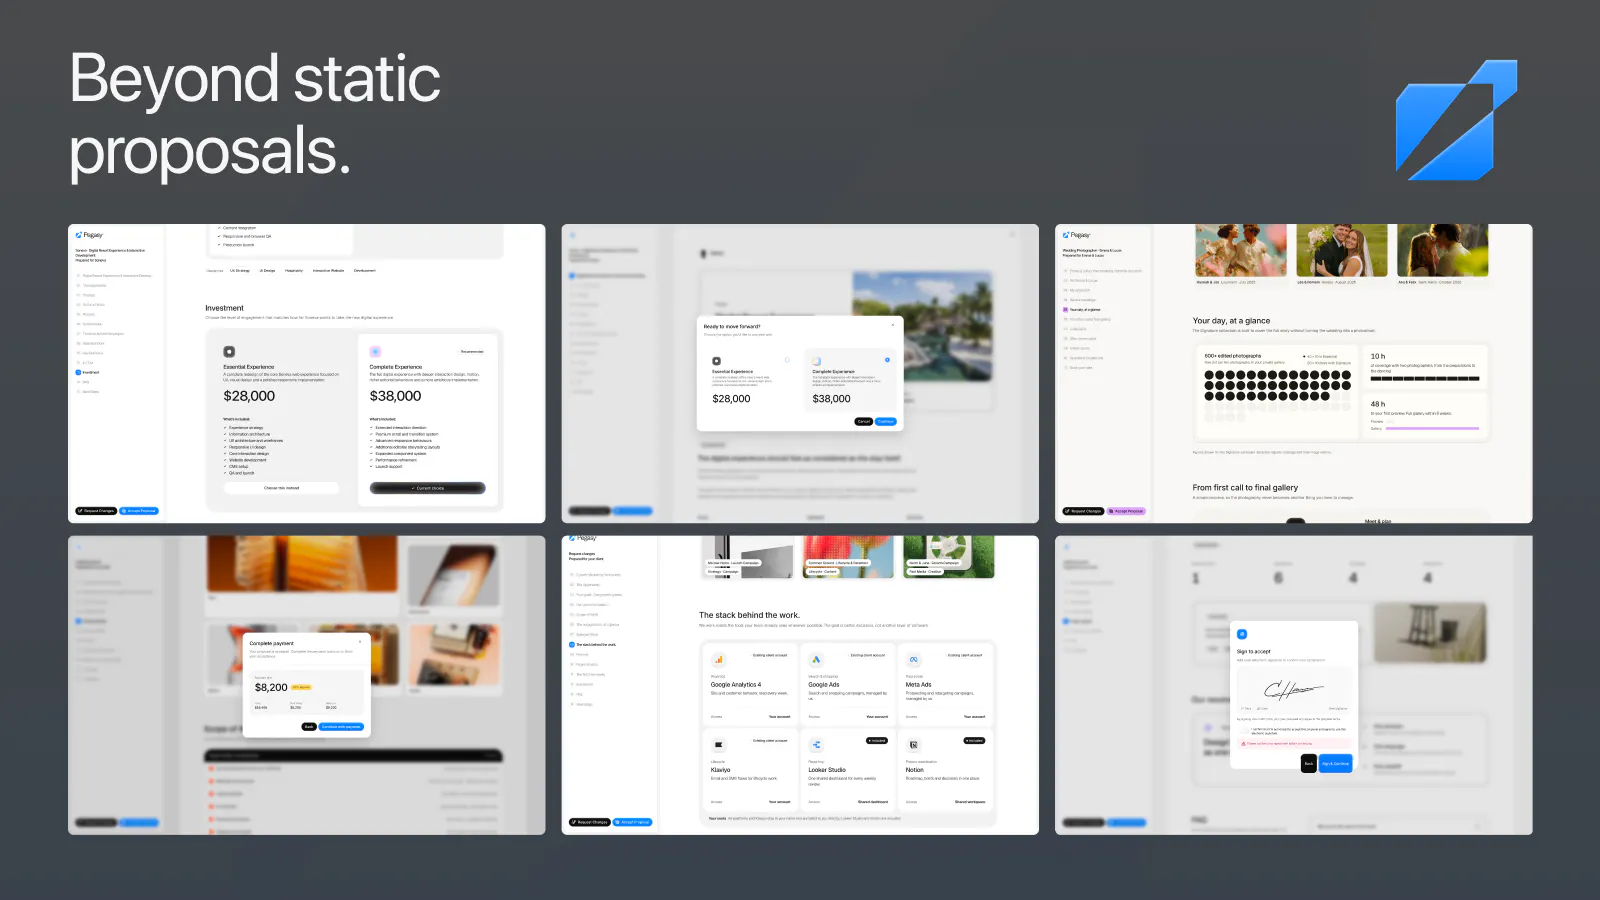Click the signature drawing field
This screenshot has height=900, width=1600.
(1294, 690)
